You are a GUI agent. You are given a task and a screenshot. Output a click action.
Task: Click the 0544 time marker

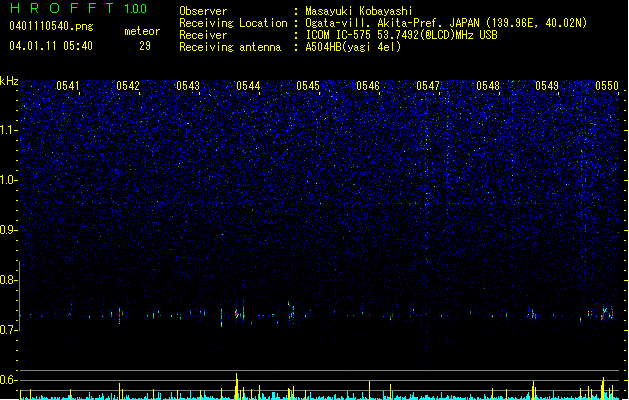[248, 86]
